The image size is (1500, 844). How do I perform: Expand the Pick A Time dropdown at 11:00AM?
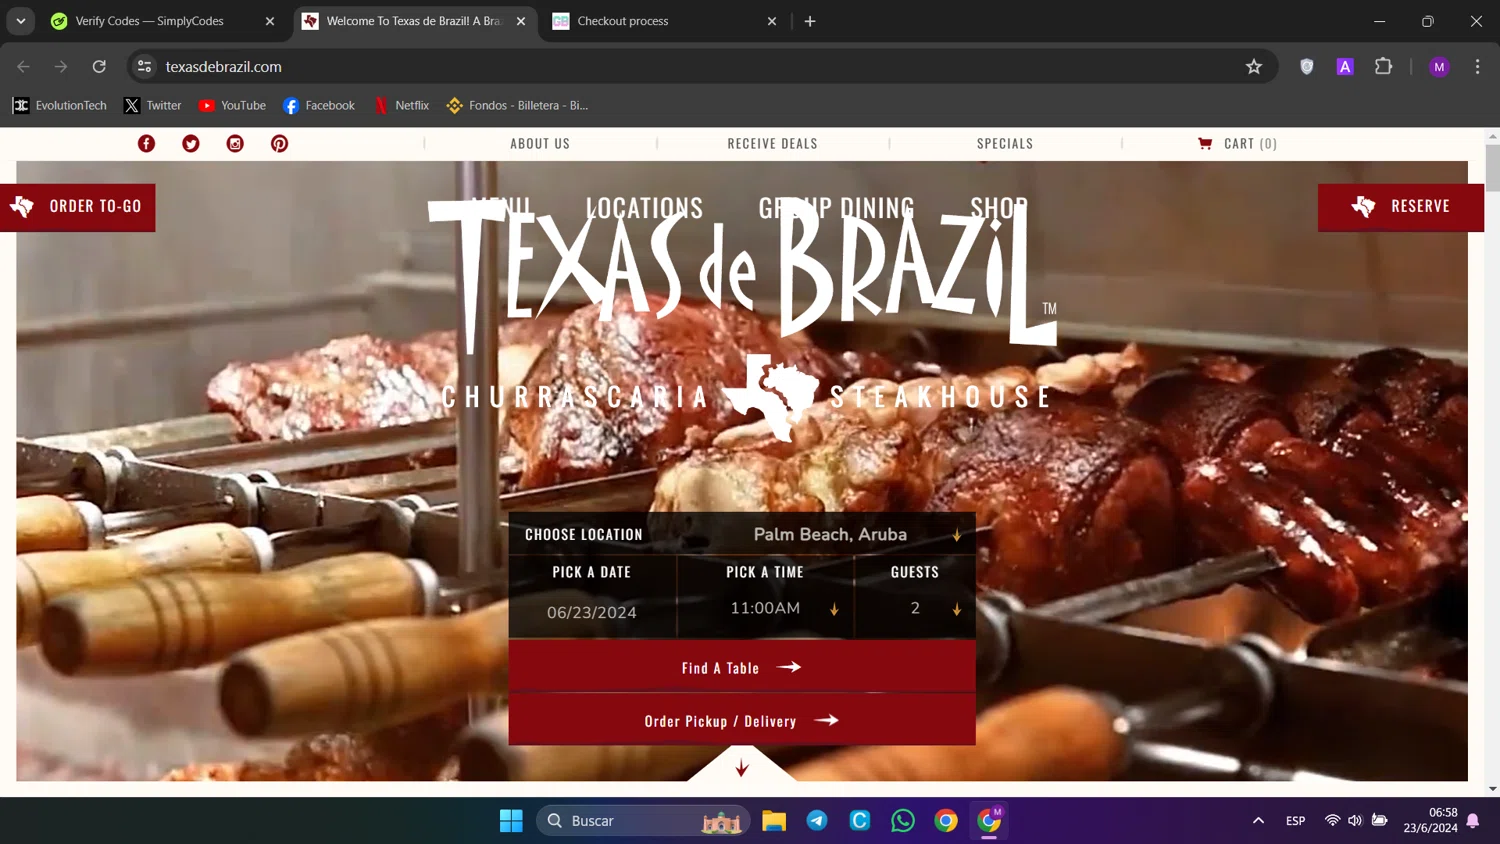point(766,608)
